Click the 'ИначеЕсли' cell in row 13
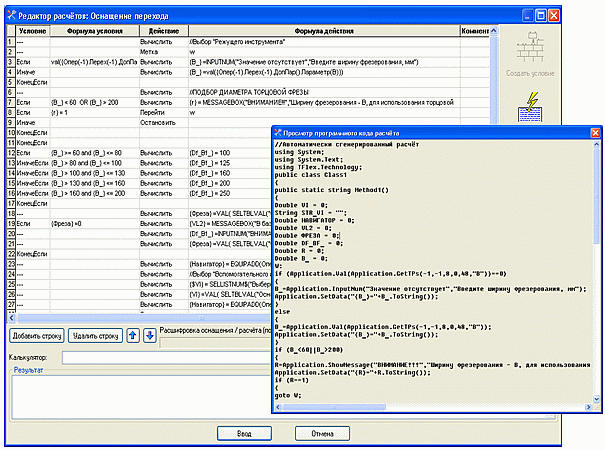Image resolution: width=605 pixels, height=450 pixels. [32, 163]
